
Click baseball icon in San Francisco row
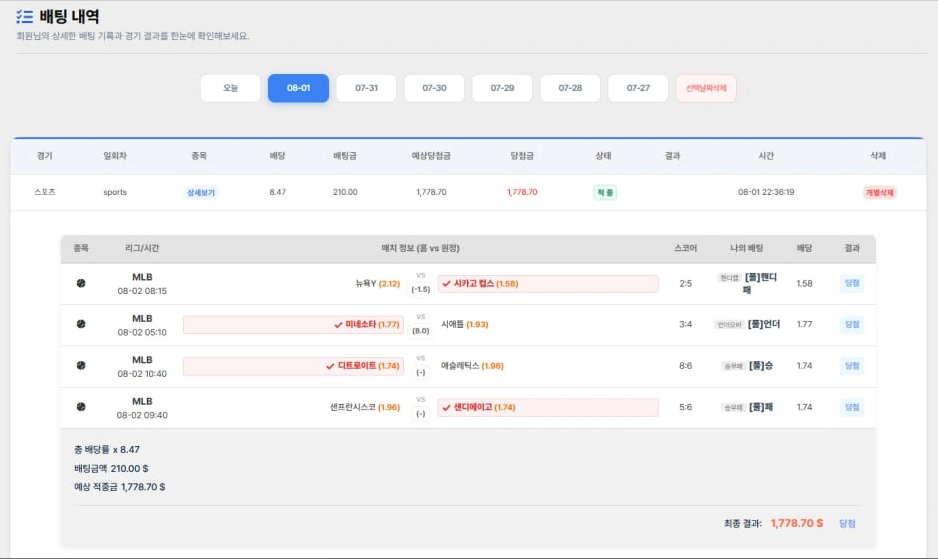[x=81, y=406]
